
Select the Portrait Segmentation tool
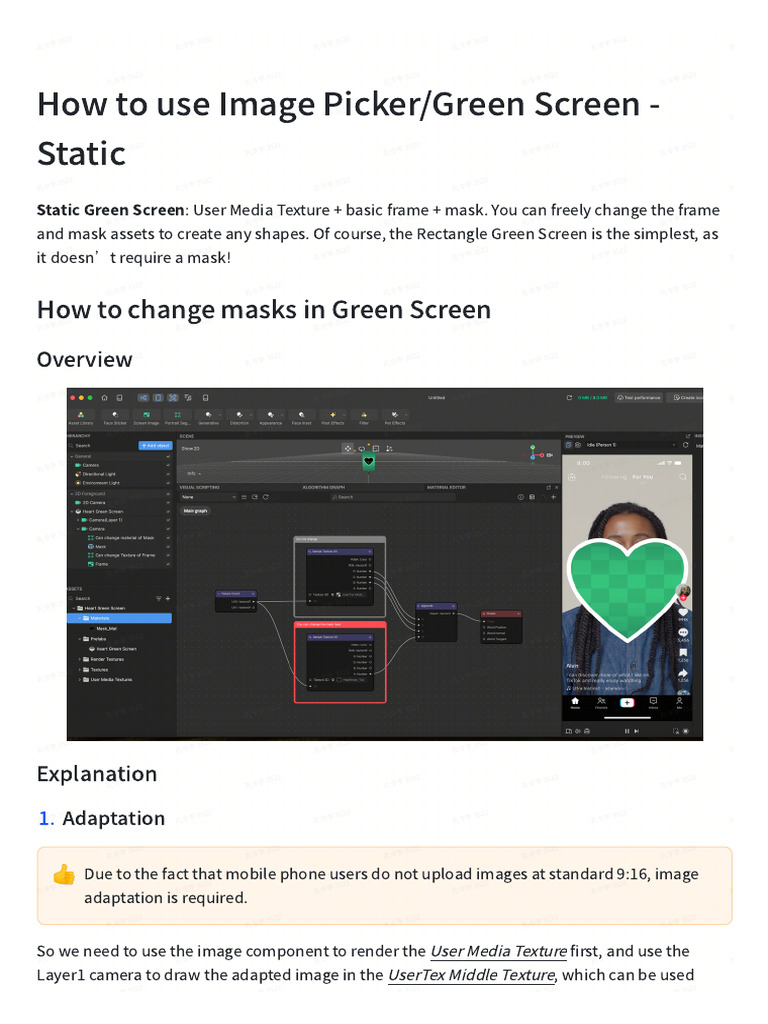coord(177,418)
